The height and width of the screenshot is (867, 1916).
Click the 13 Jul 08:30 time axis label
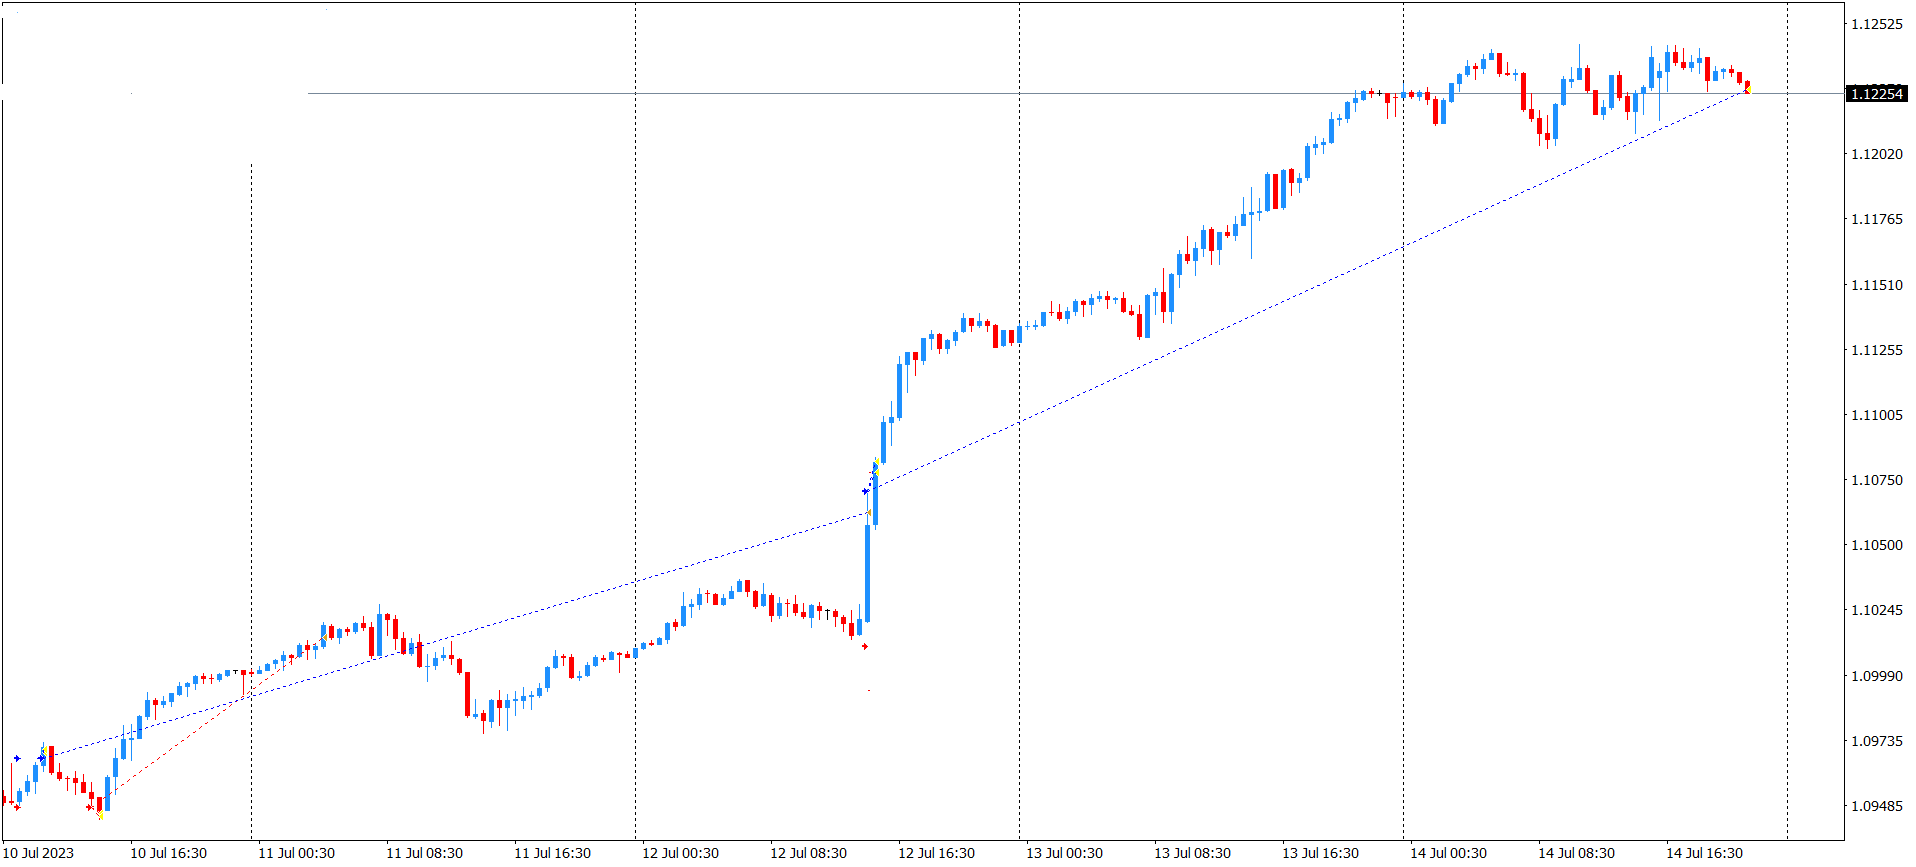tap(1192, 853)
